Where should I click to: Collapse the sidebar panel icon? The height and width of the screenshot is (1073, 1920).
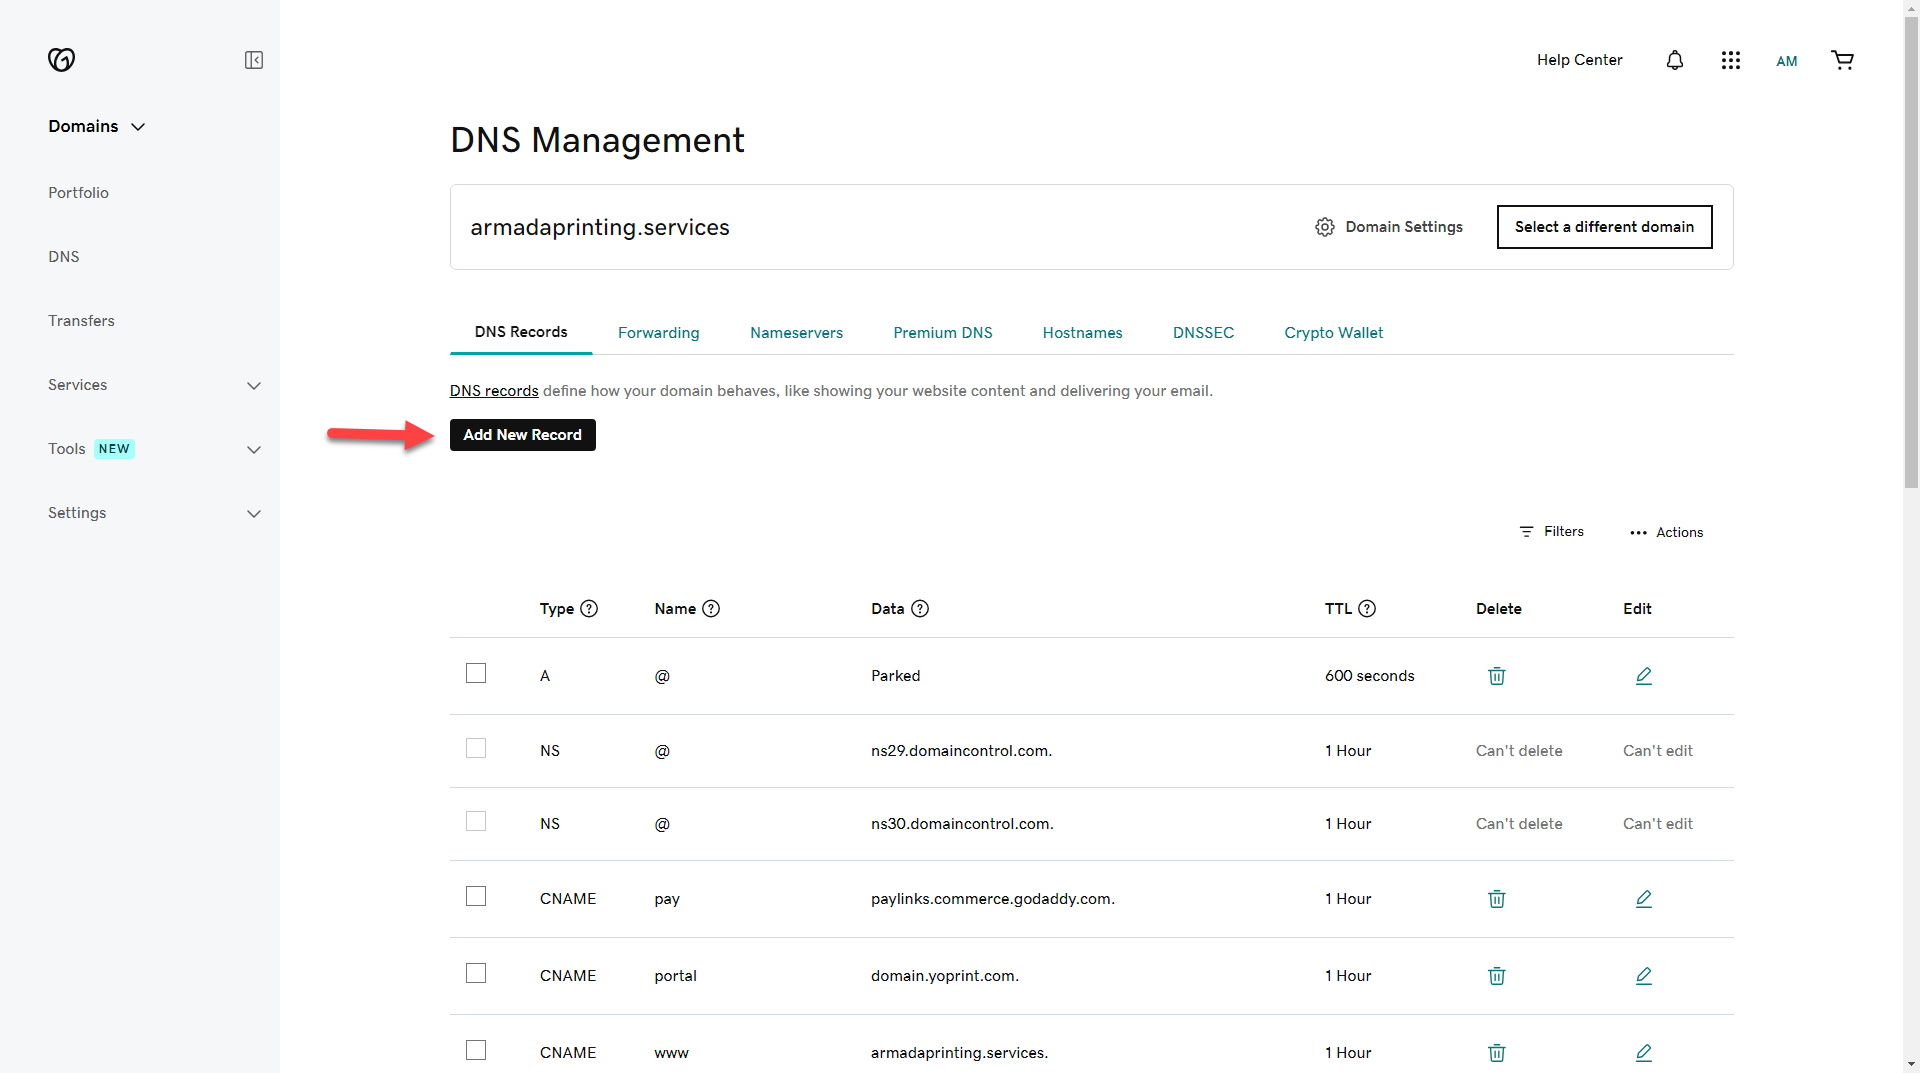[254, 60]
